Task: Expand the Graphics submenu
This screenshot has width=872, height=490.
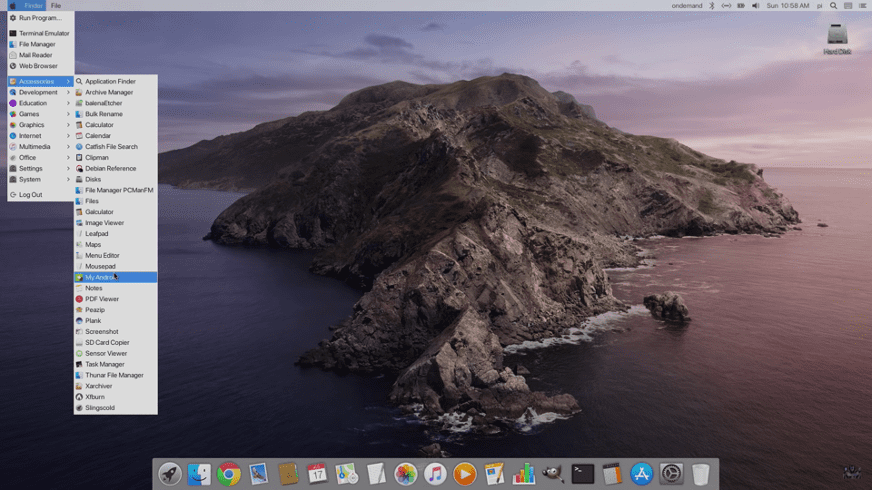Action: tap(32, 125)
